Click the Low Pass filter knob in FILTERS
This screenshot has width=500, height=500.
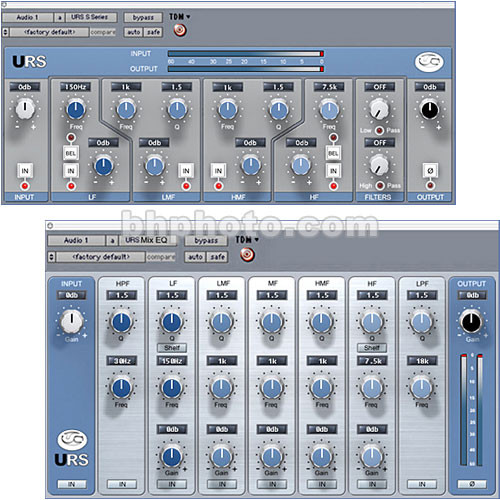379,109
